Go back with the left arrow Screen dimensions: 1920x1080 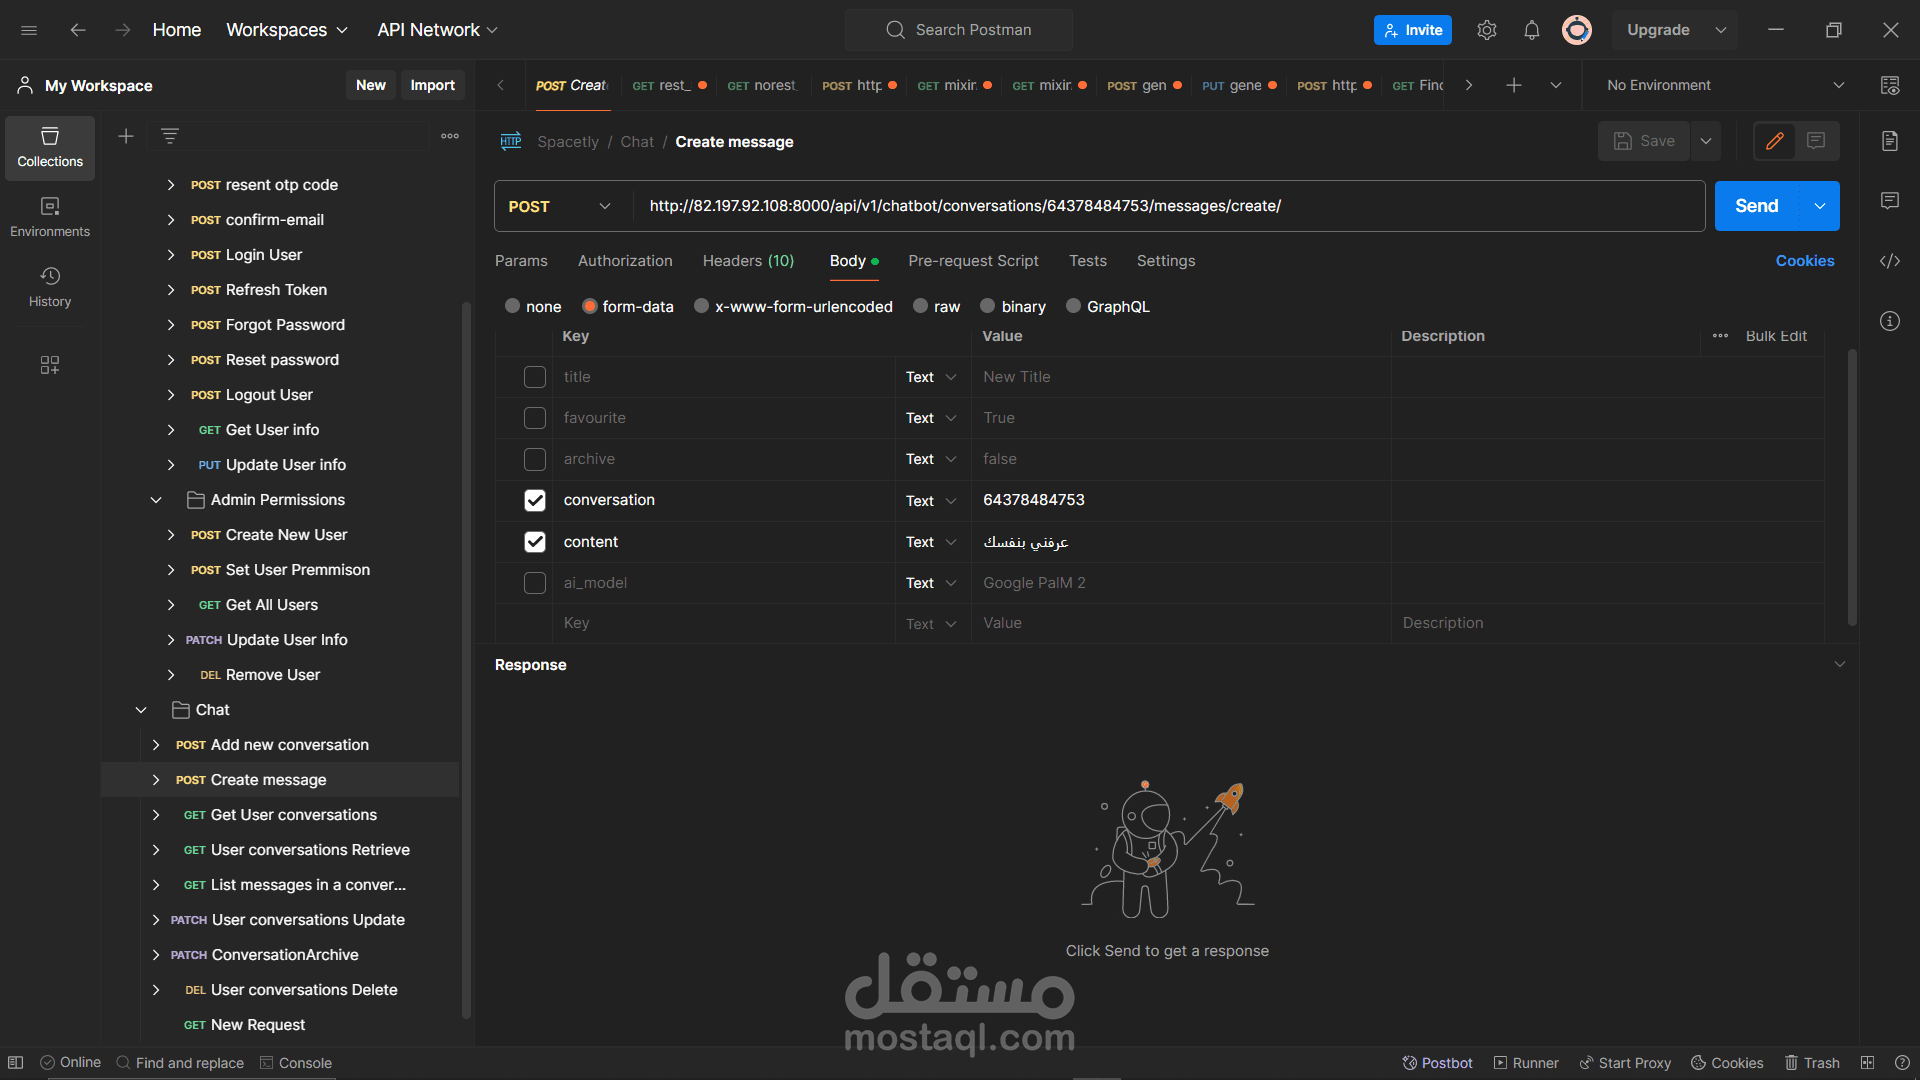tap(78, 30)
